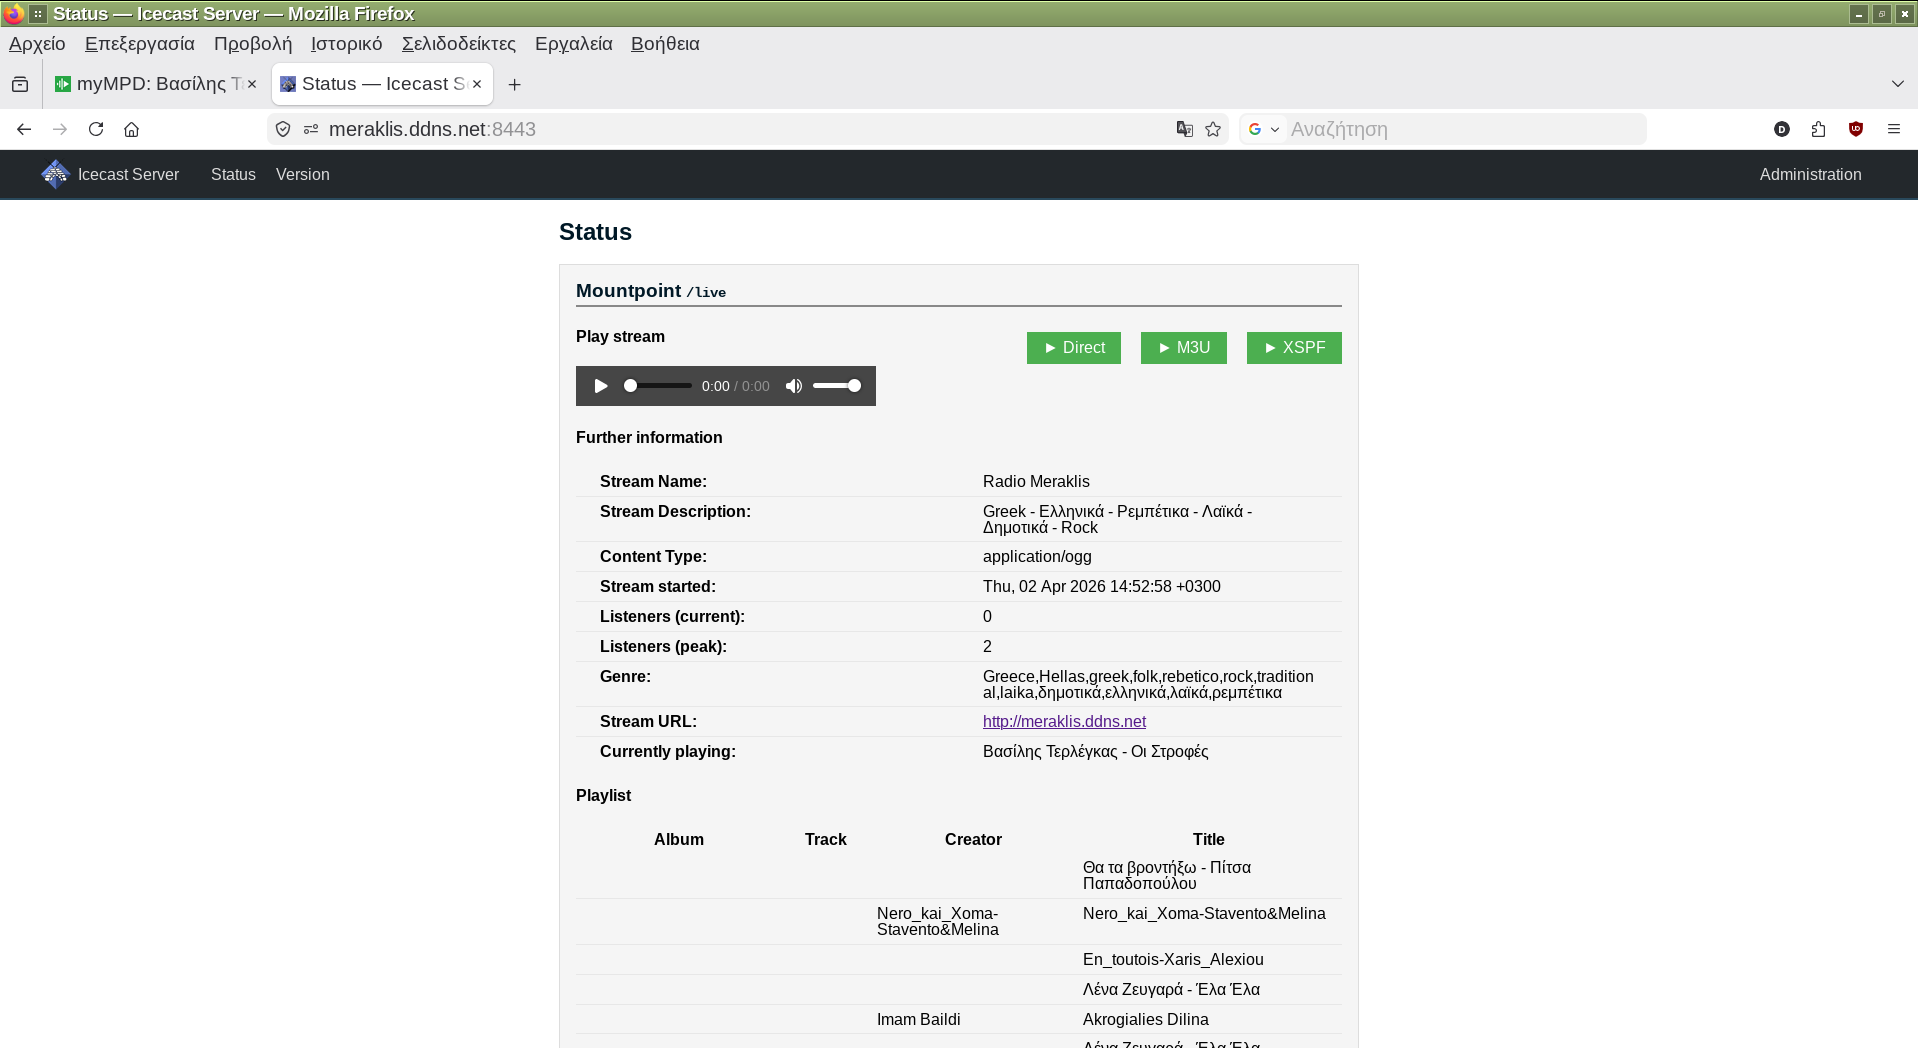Adjust the audio player volume slider
The image size is (1918, 1048).
coord(837,386)
